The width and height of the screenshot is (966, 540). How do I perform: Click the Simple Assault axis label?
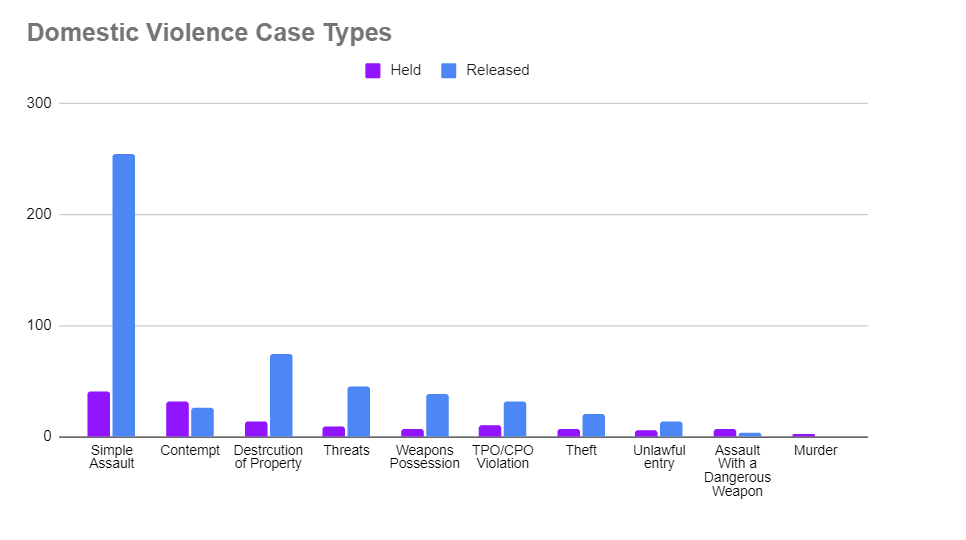(111, 457)
